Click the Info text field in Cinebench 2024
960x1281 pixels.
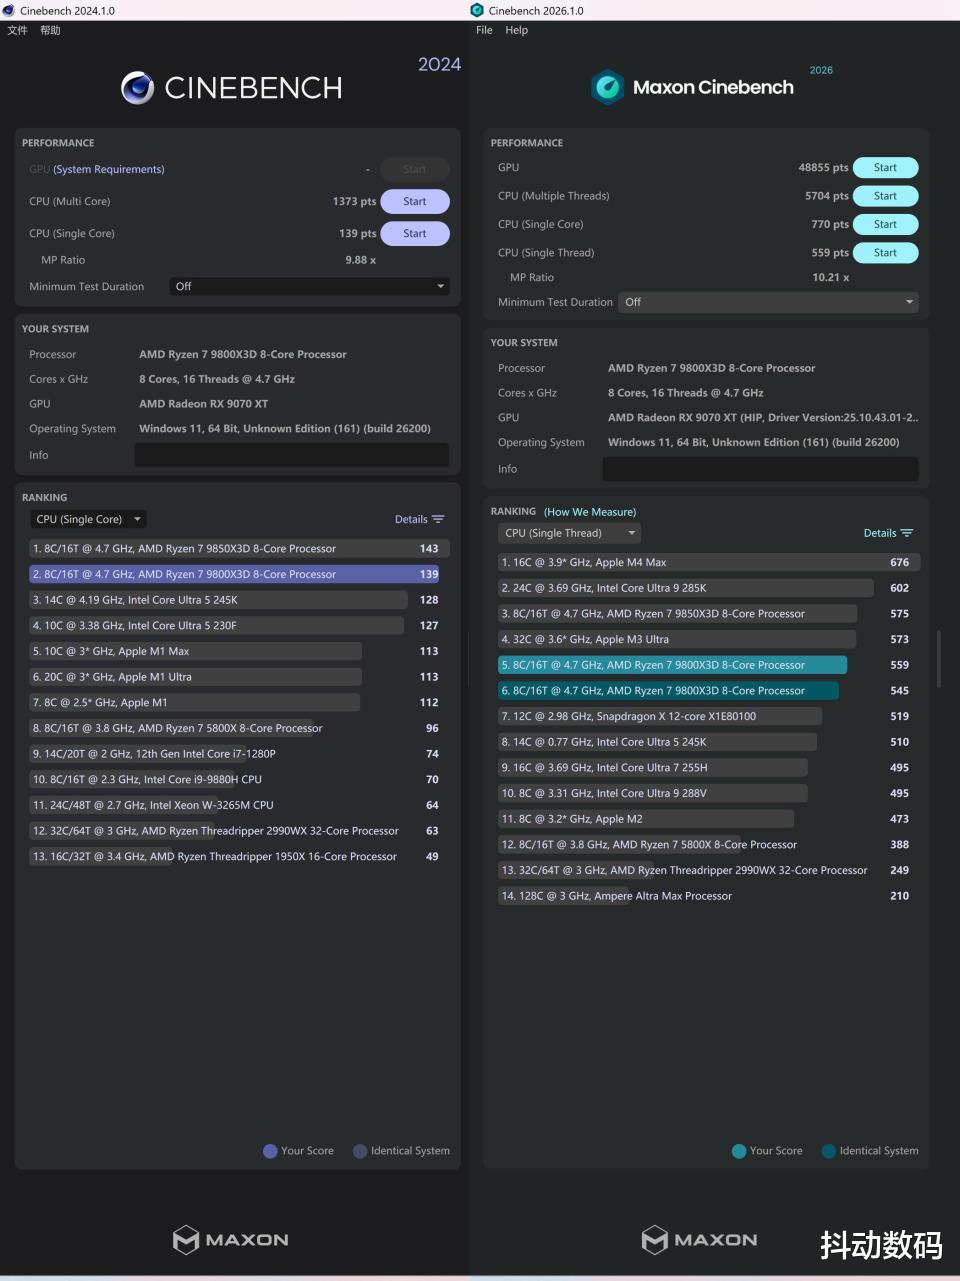291,455
